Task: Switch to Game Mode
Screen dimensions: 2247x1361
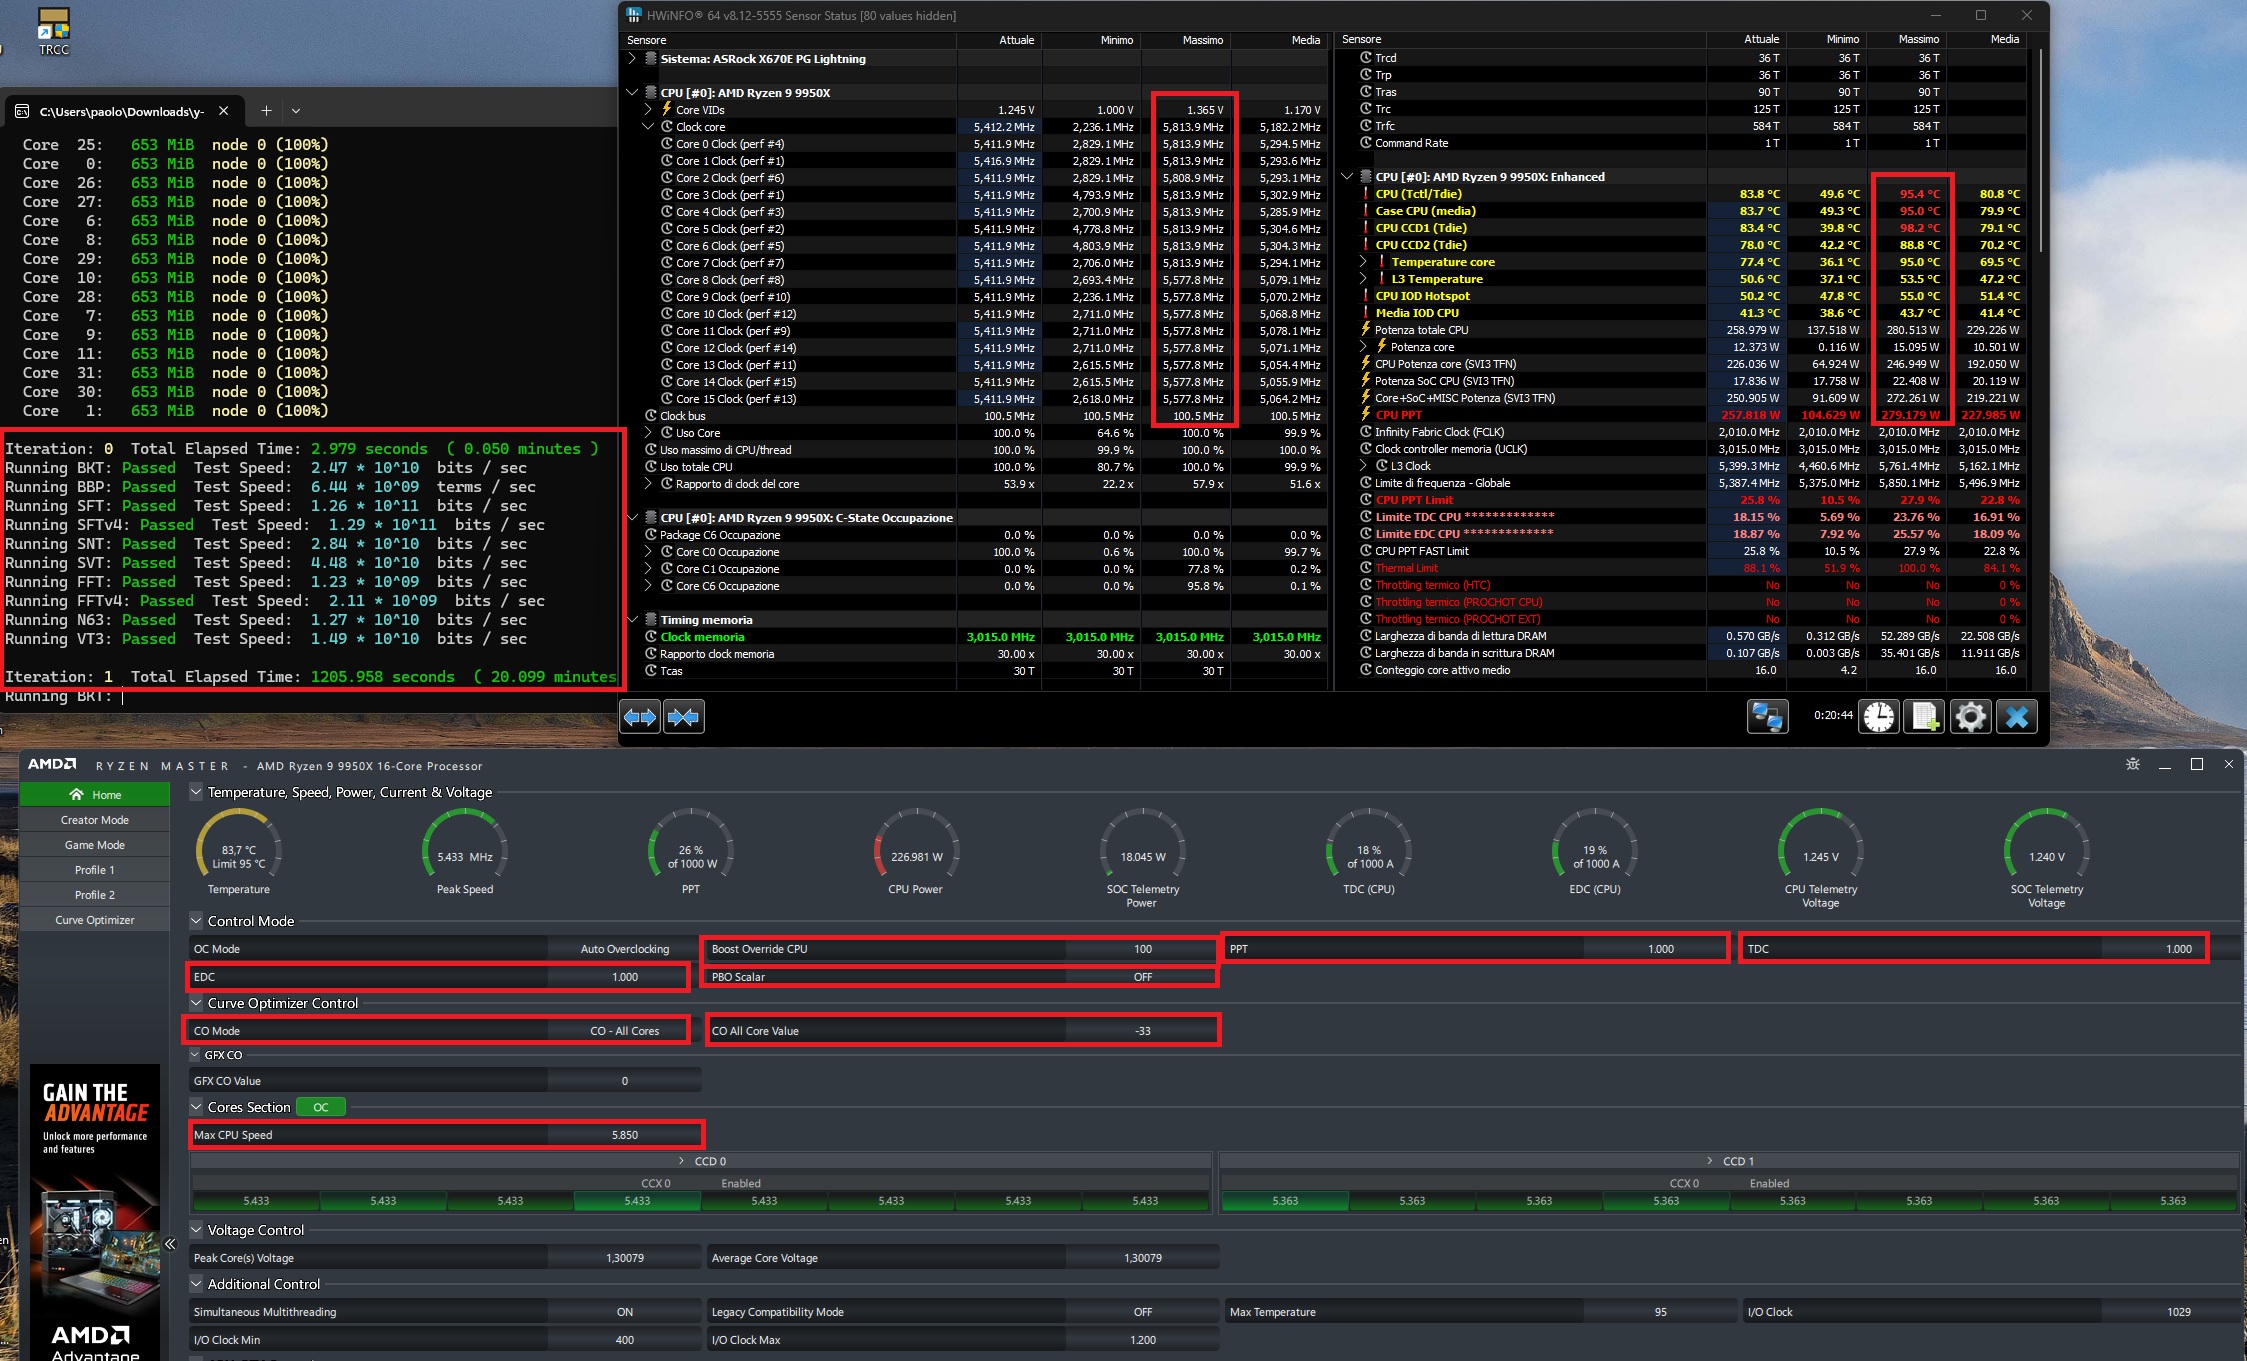Action: [x=95, y=845]
